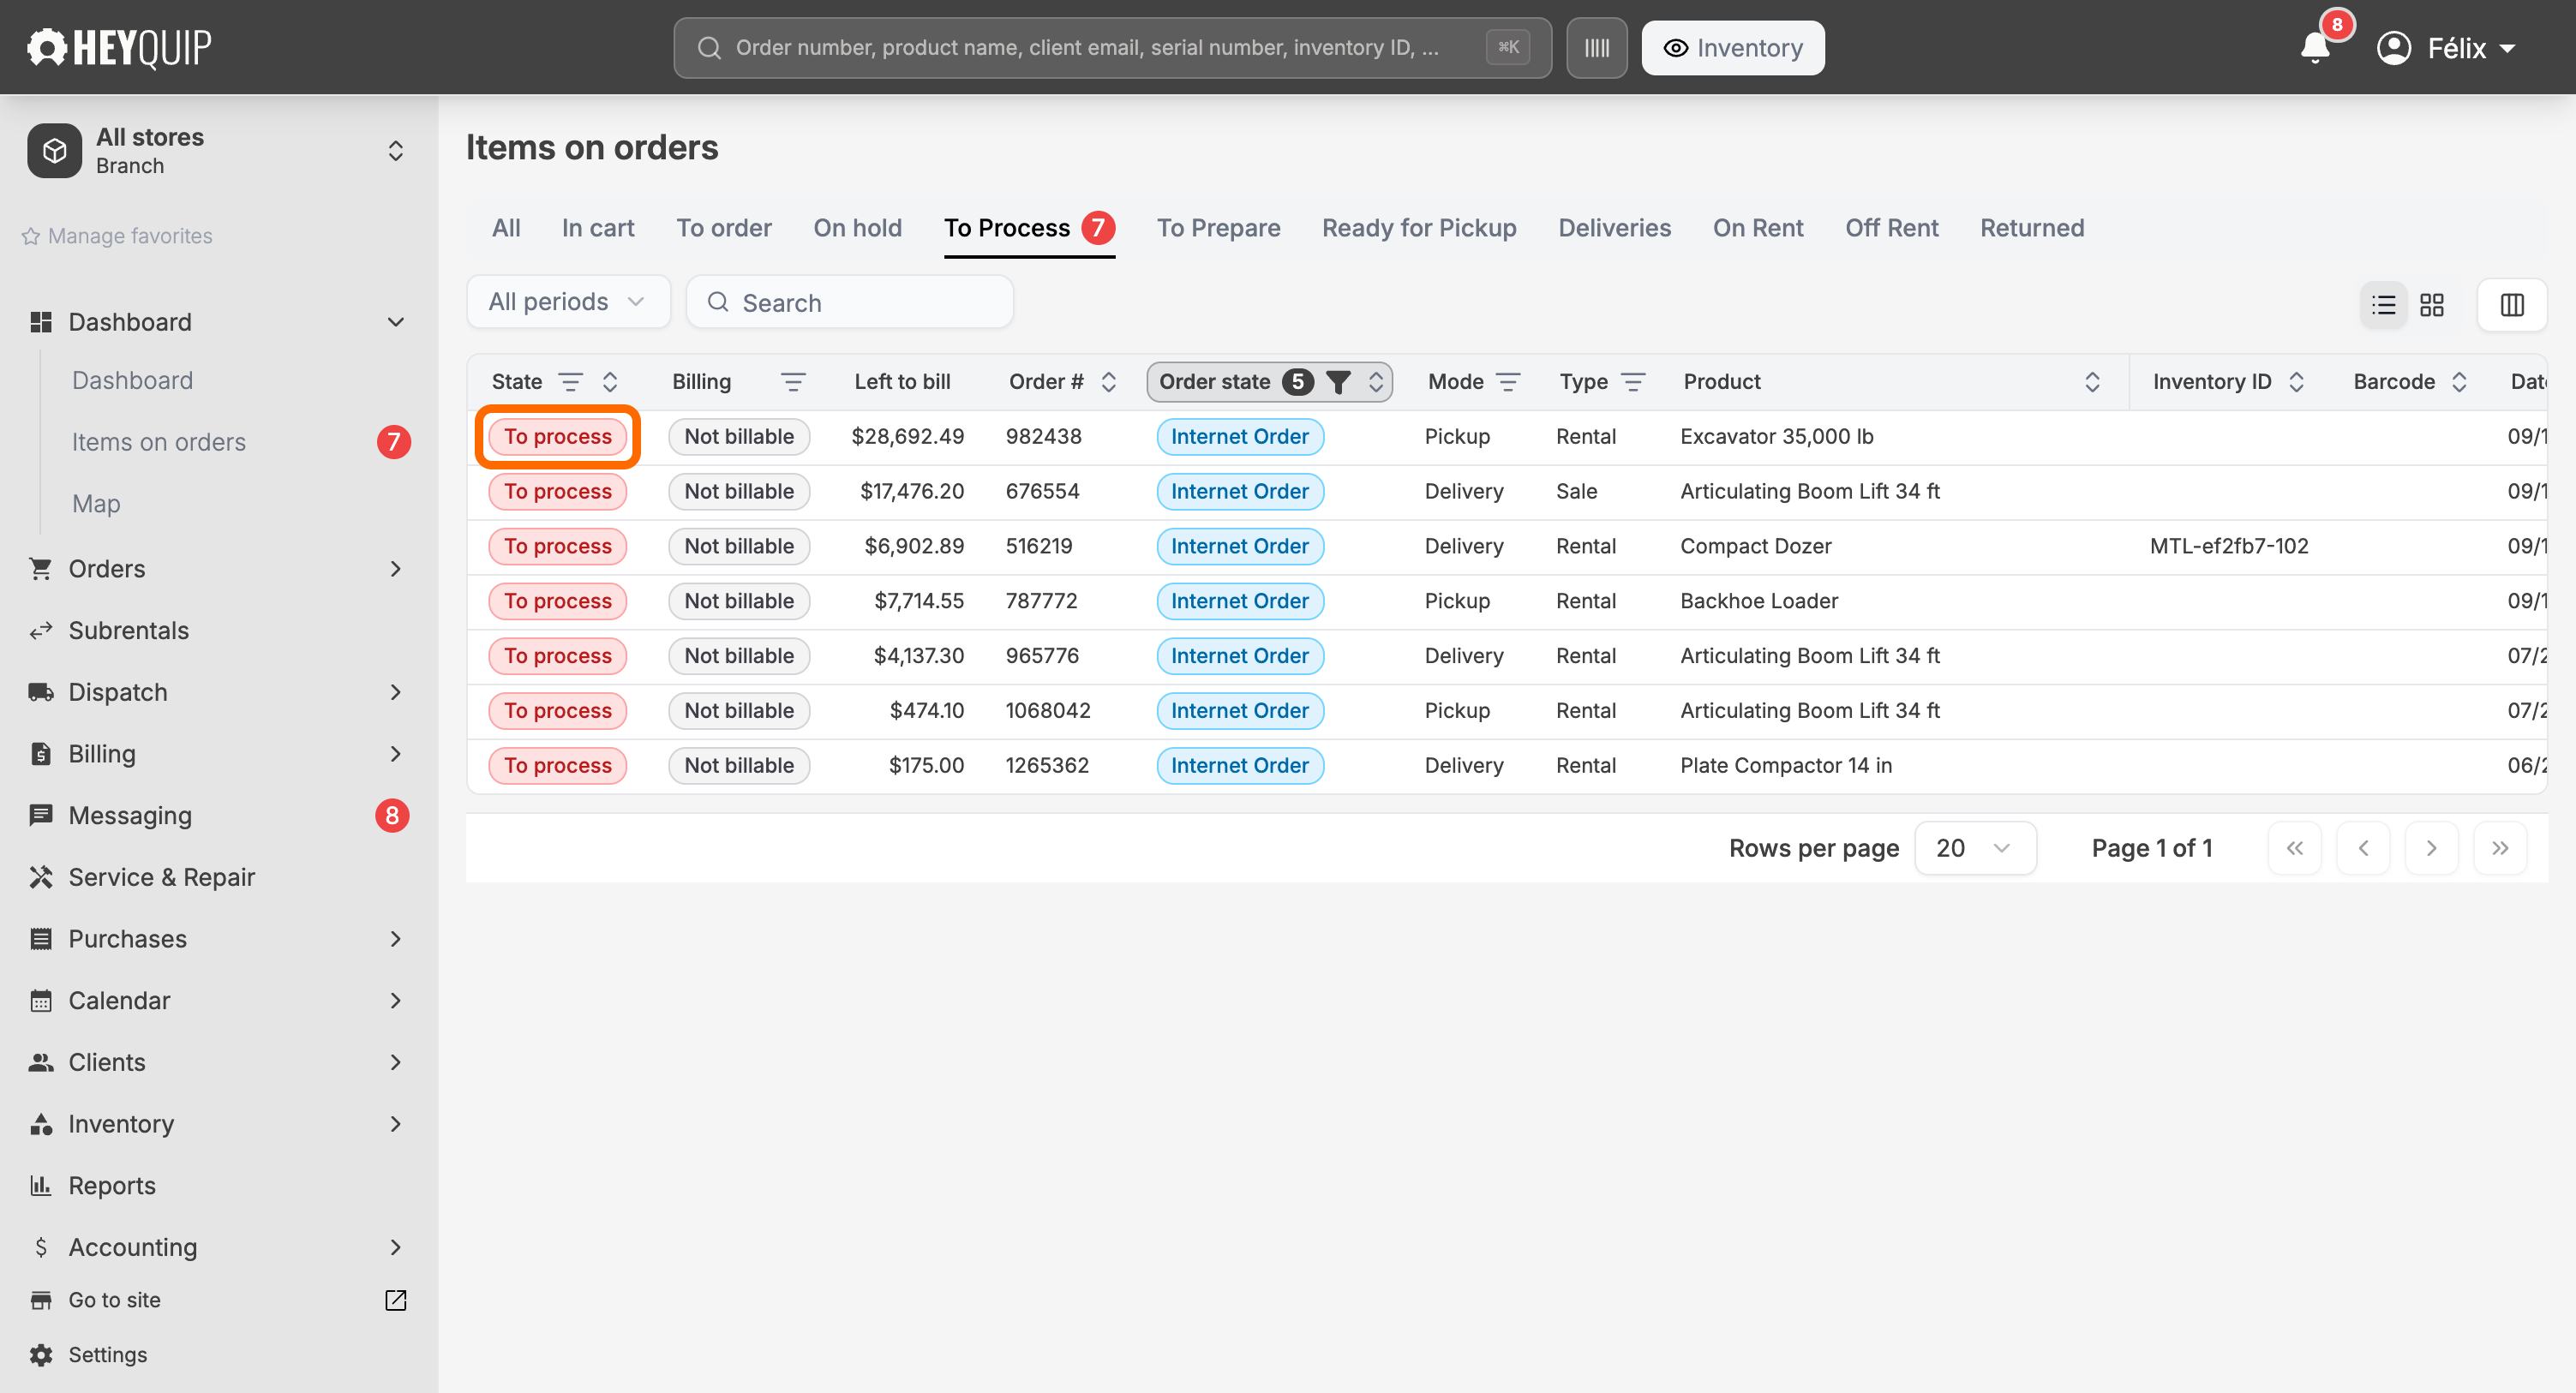Focus the global order search field
Viewport: 2576px width, 1393px height.
(1112, 48)
